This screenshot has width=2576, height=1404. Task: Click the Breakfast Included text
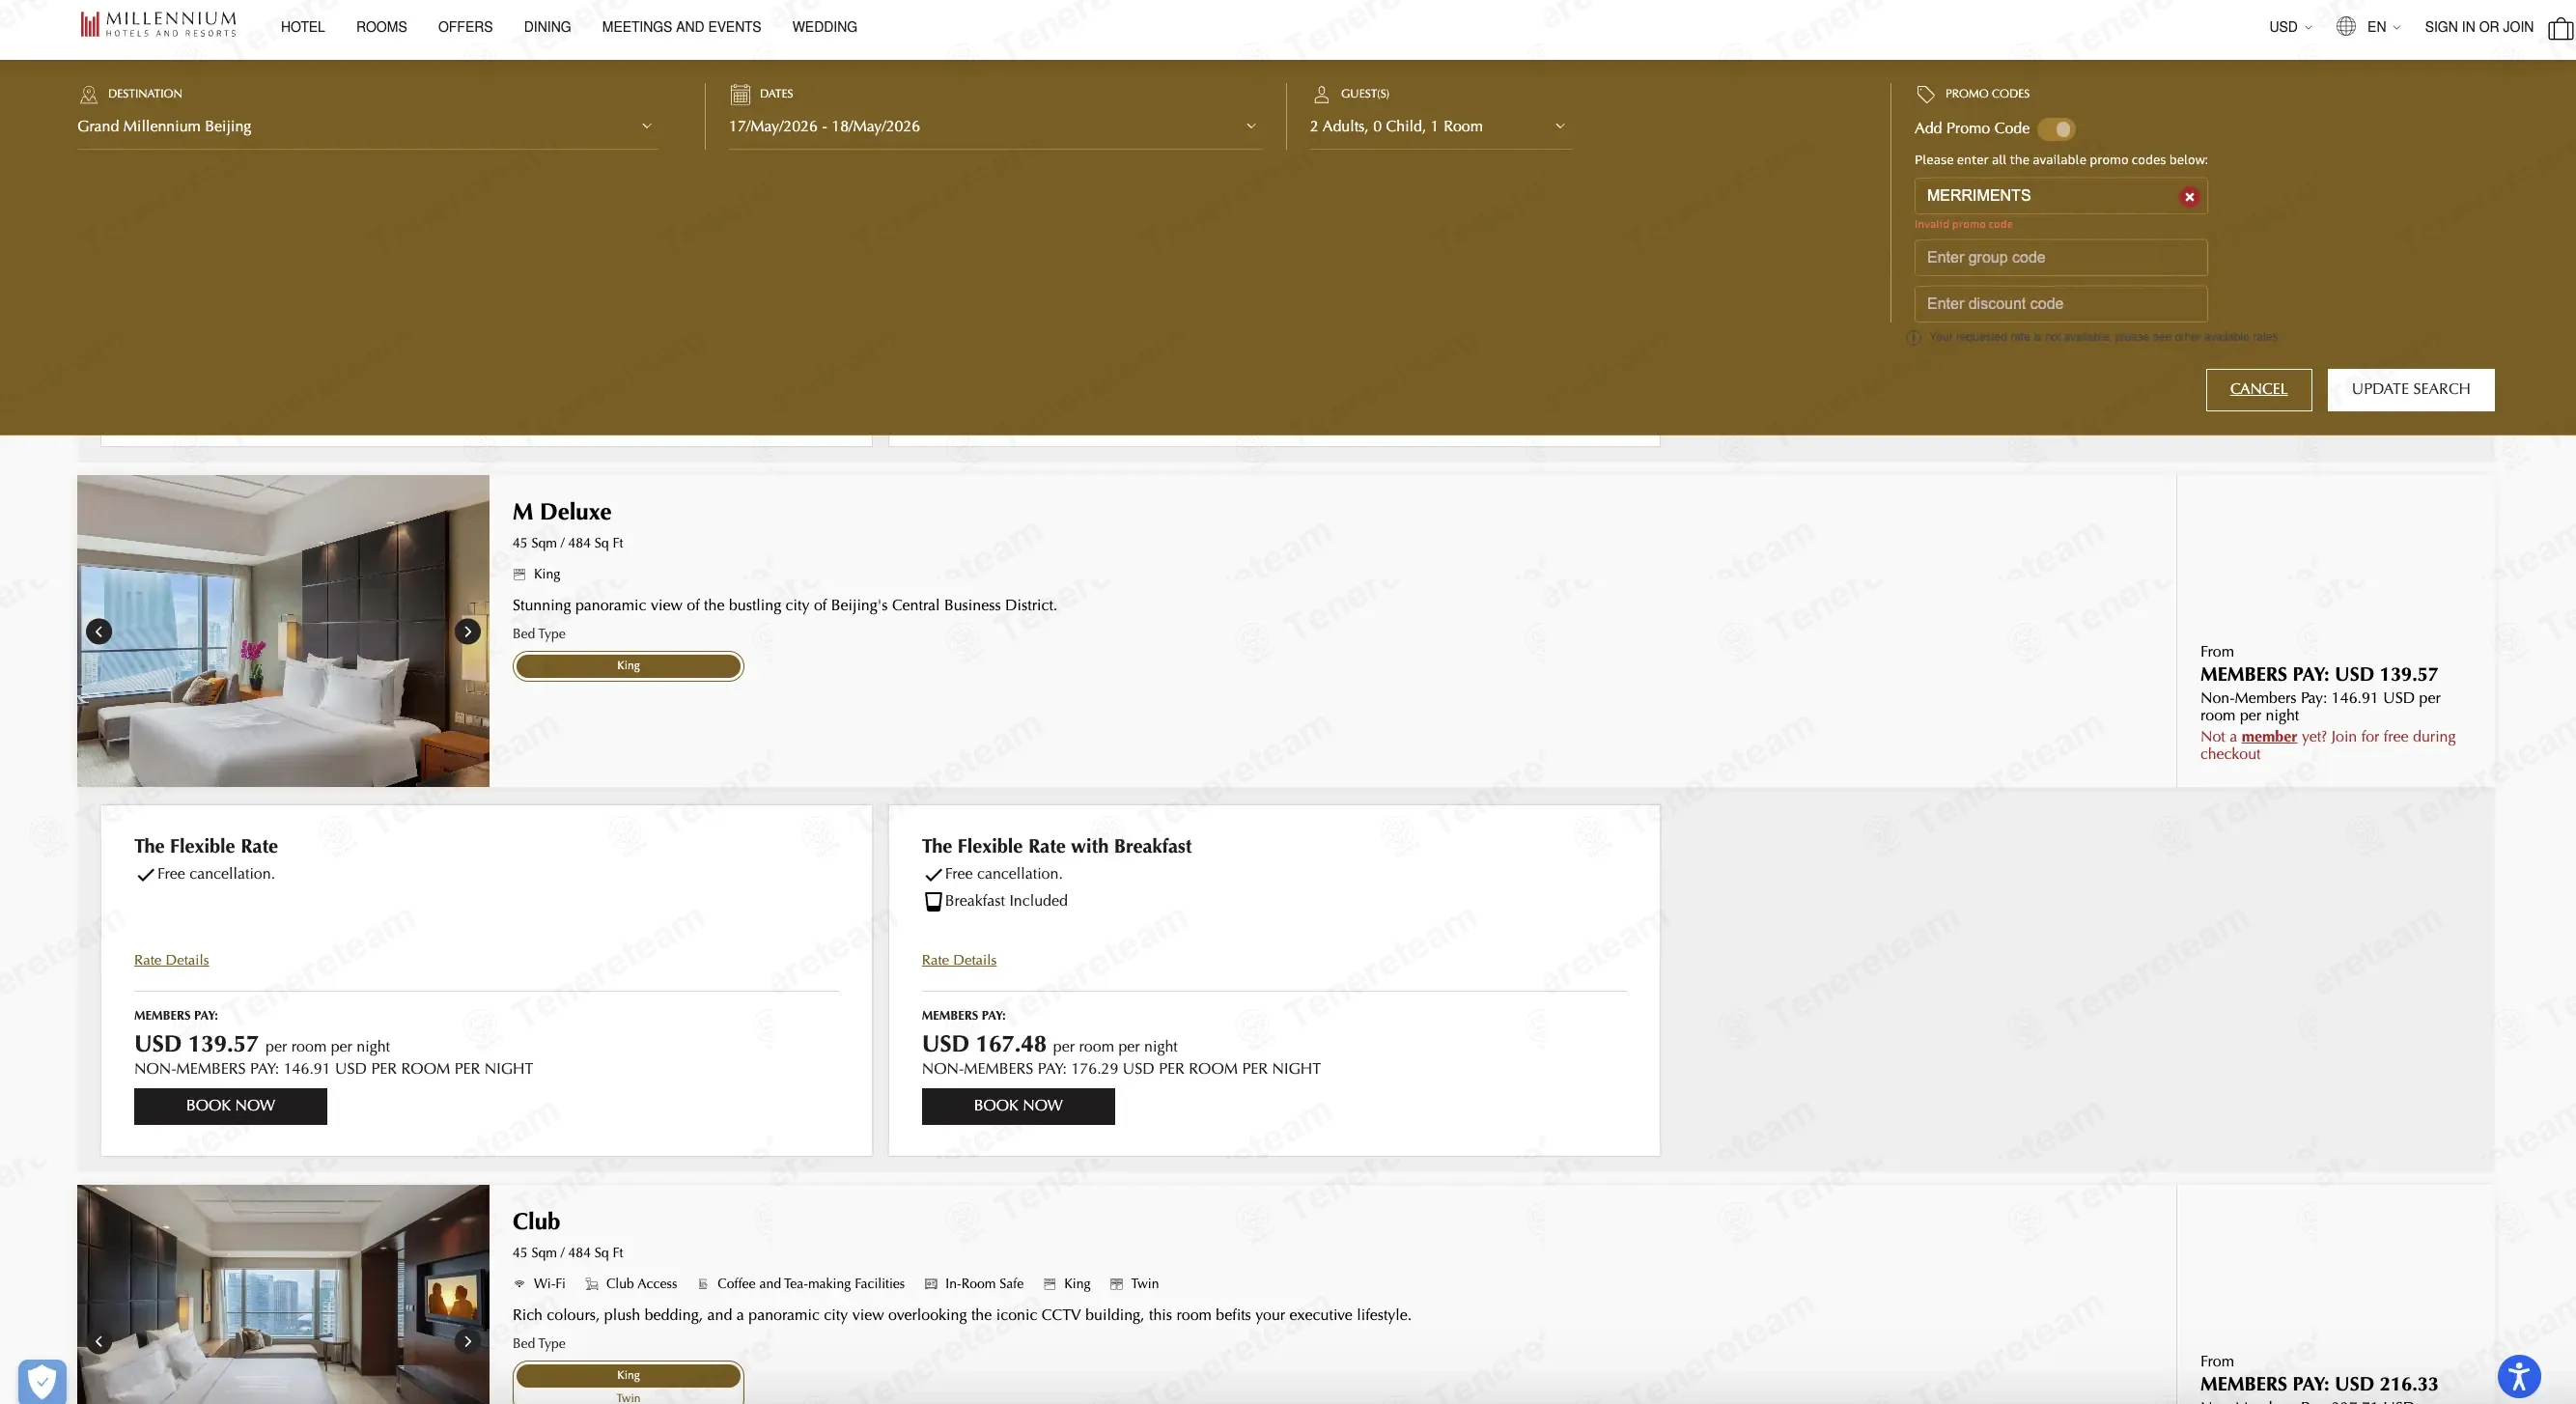pyautogui.click(x=1006, y=901)
